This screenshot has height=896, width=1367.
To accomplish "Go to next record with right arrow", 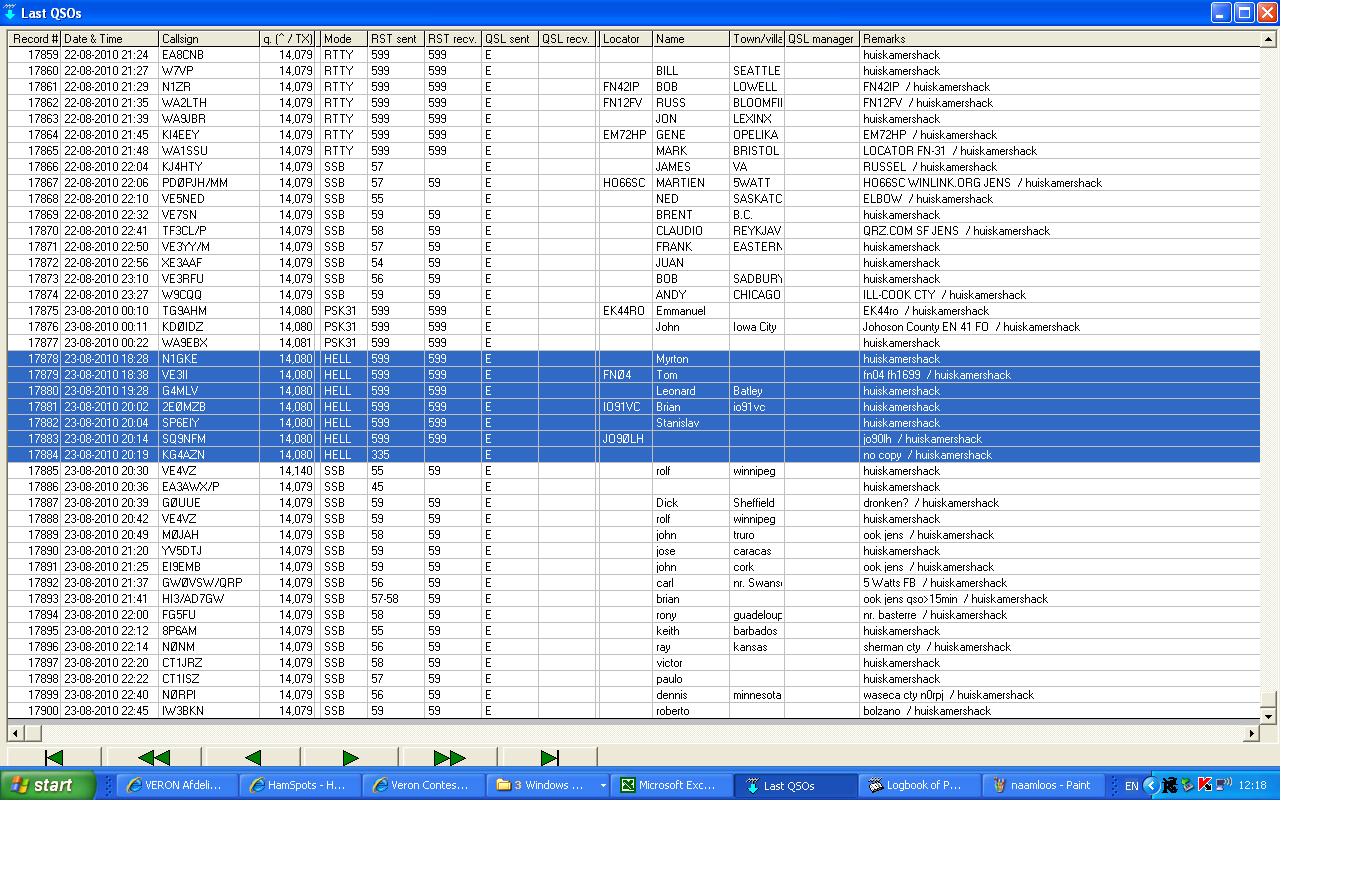I will [x=350, y=758].
